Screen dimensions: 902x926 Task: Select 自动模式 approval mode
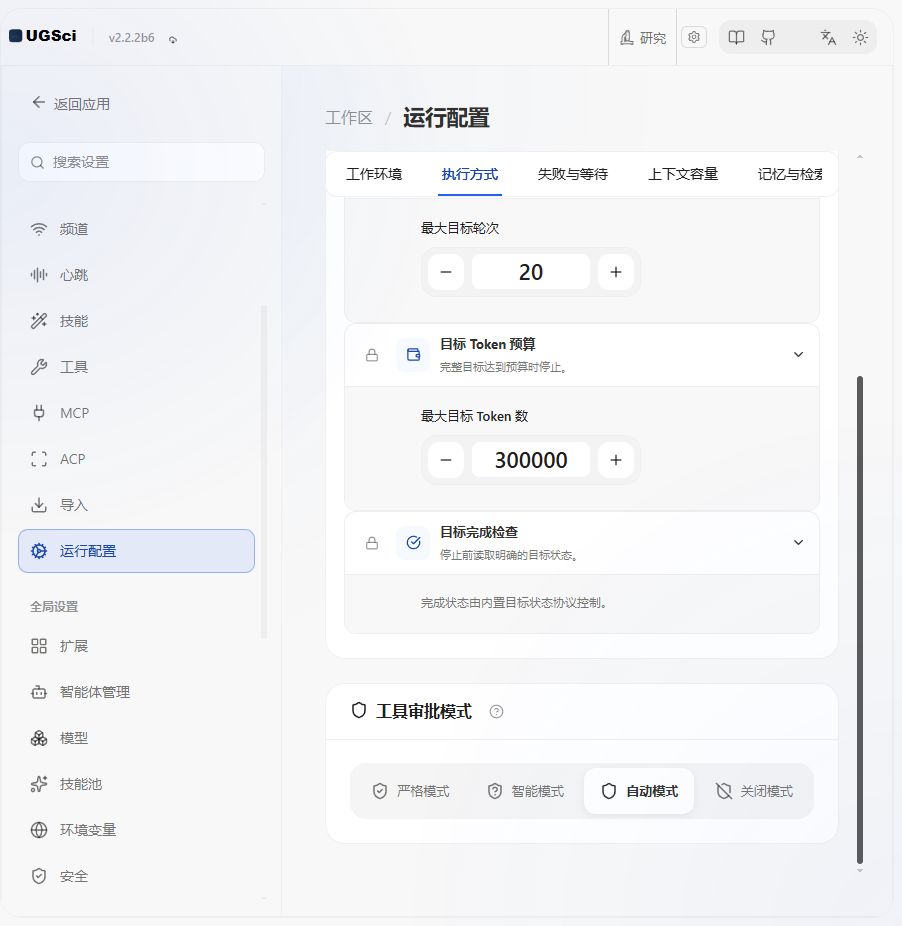pyautogui.click(x=639, y=791)
